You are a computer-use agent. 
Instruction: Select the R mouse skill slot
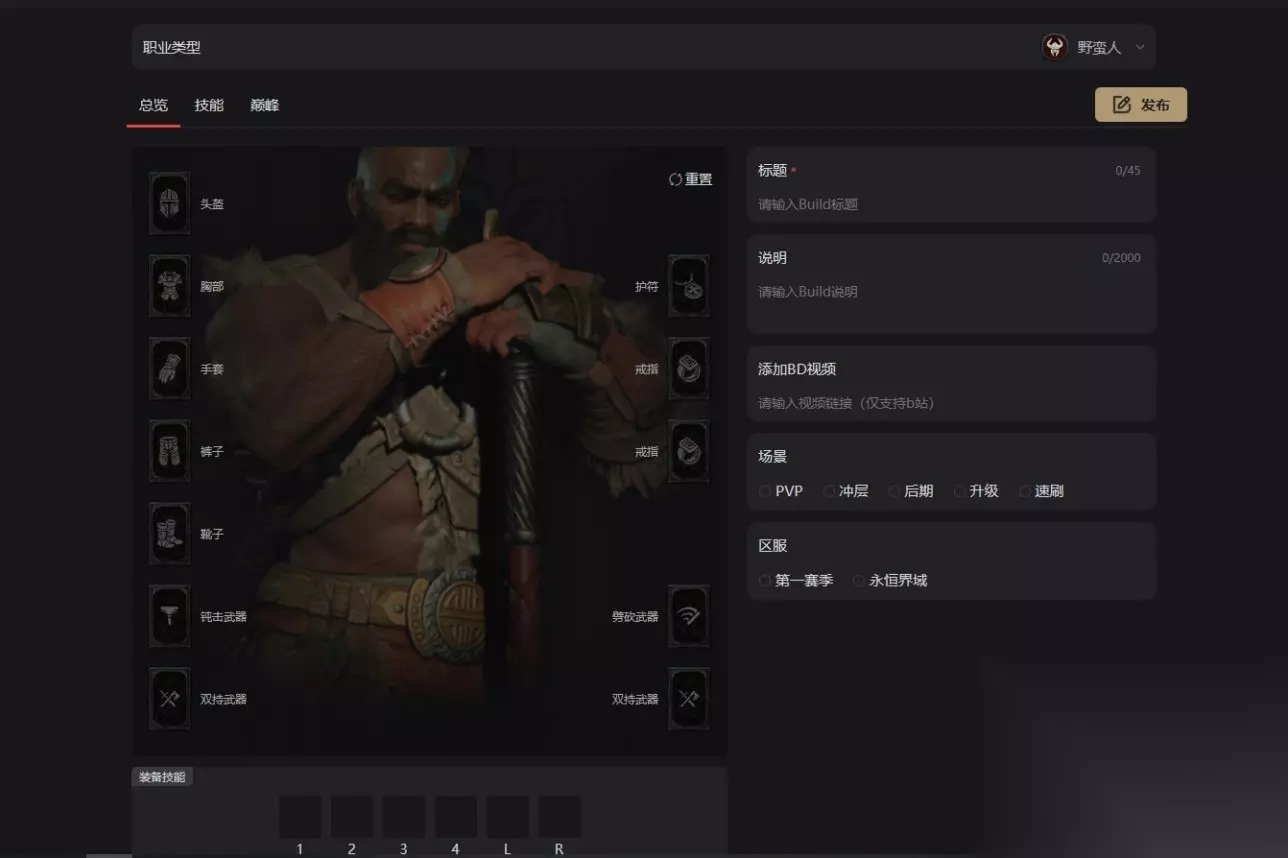[560, 817]
